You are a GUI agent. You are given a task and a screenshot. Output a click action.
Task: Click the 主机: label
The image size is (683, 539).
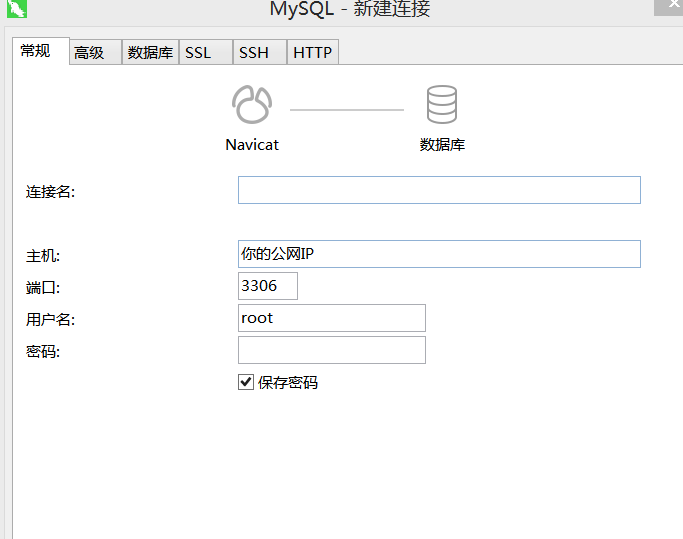[43, 256]
